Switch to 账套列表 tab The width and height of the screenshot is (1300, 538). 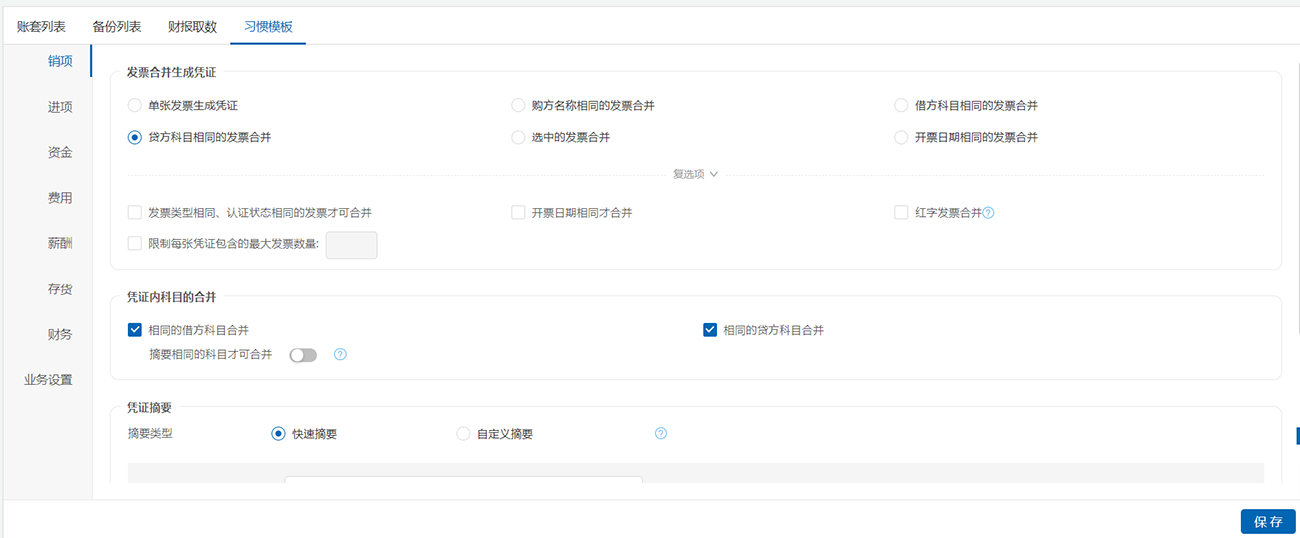[41, 27]
